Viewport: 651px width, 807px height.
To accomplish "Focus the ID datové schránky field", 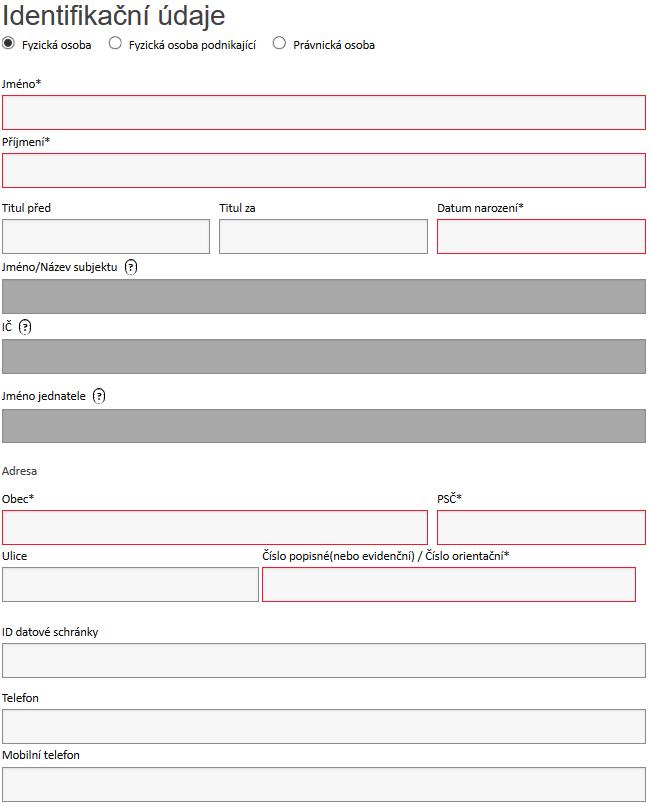I will [324, 660].
